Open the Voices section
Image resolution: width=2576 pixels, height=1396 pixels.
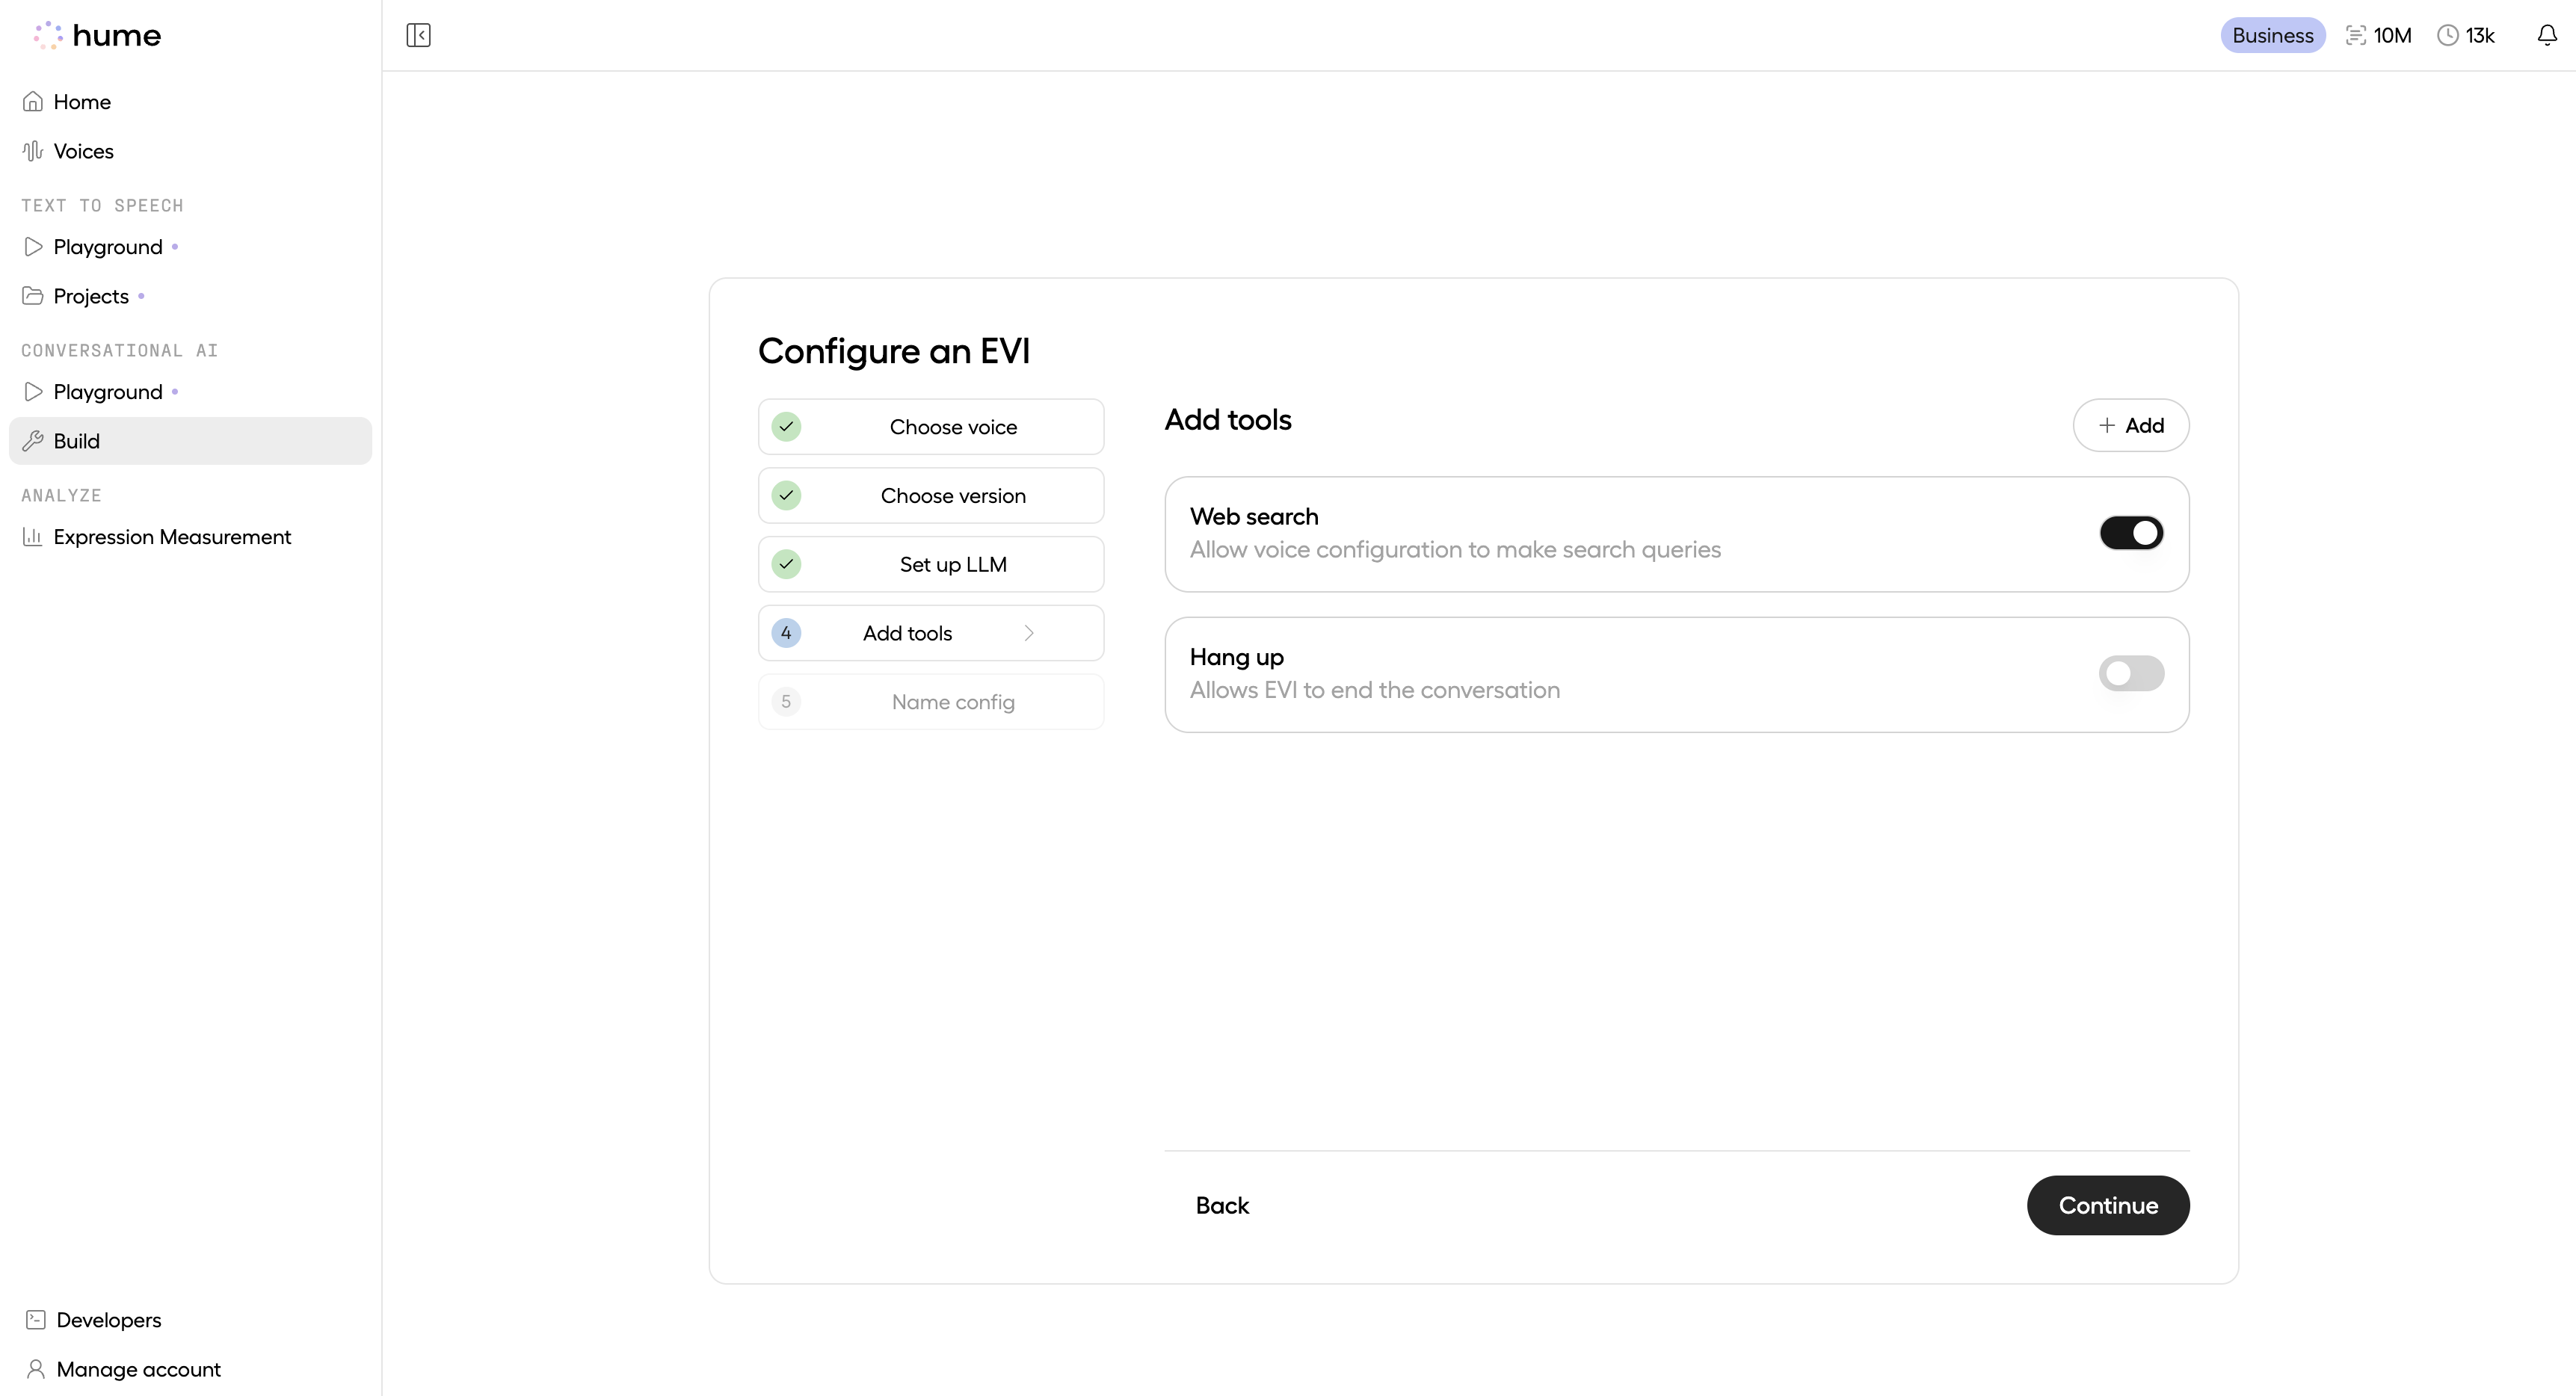click(x=84, y=150)
